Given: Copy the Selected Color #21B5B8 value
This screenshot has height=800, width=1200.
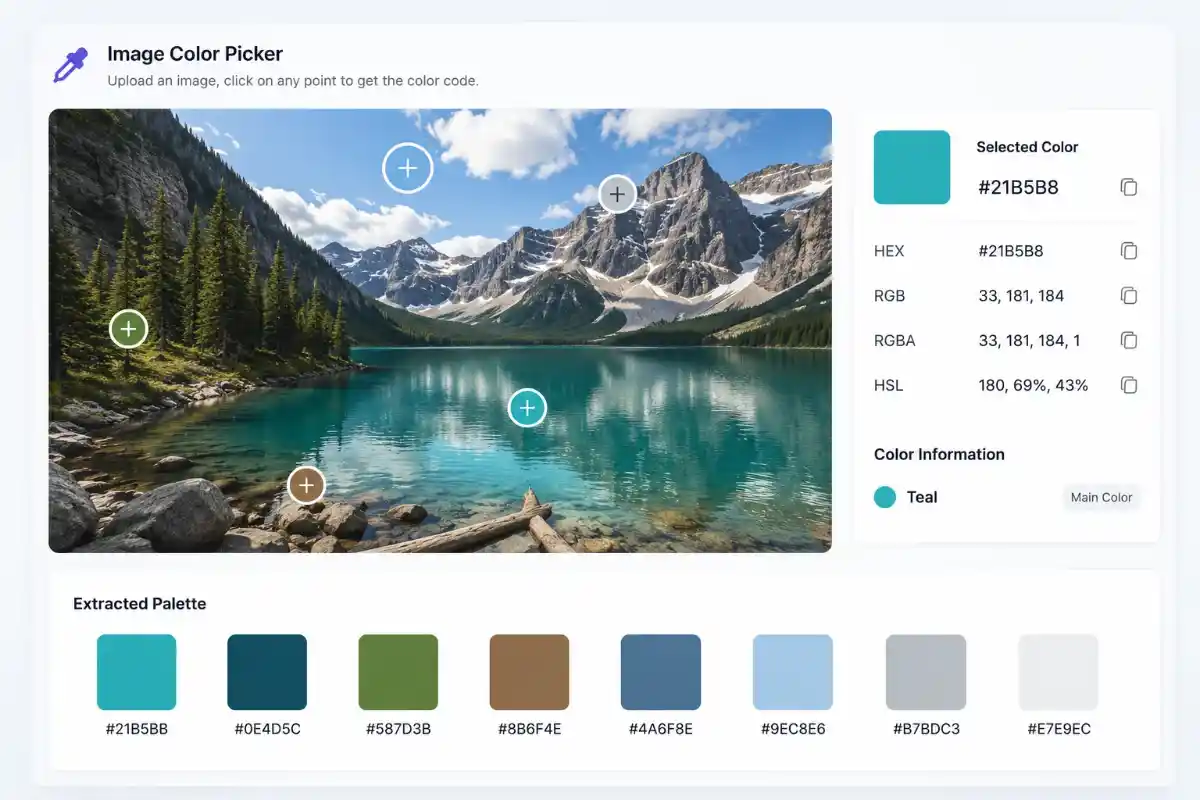Looking at the screenshot, I should coord(1129,187).
